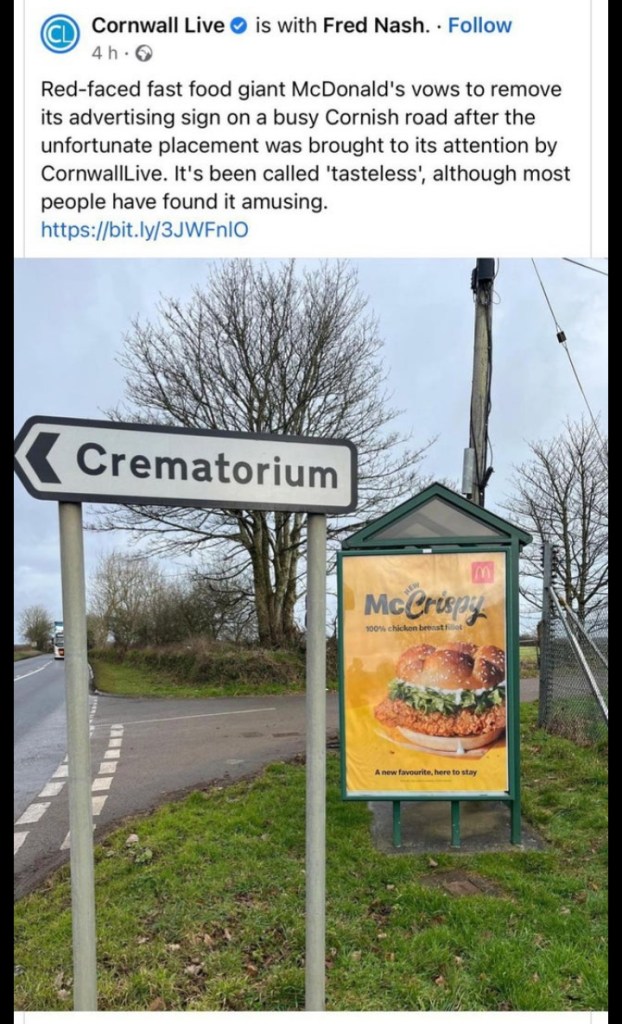Open the post photo of the roadside
The width and height of the screenshot is (622, 1024).
(x=311, y=633)
